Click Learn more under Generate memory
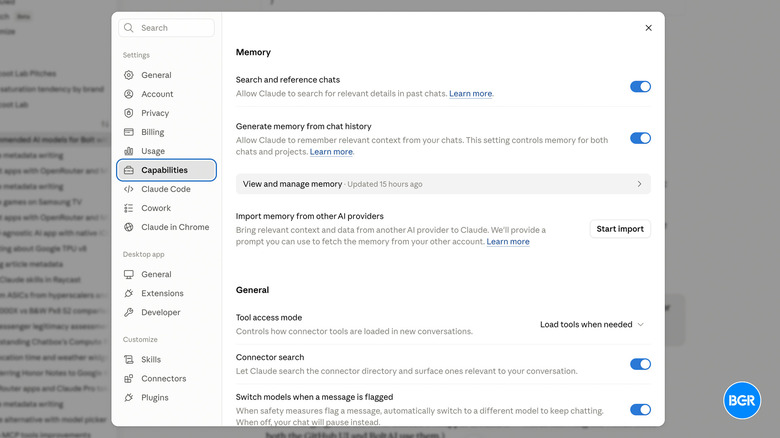Image resolution: width=780 pixels, height=438 pixels. coord(331,152)
